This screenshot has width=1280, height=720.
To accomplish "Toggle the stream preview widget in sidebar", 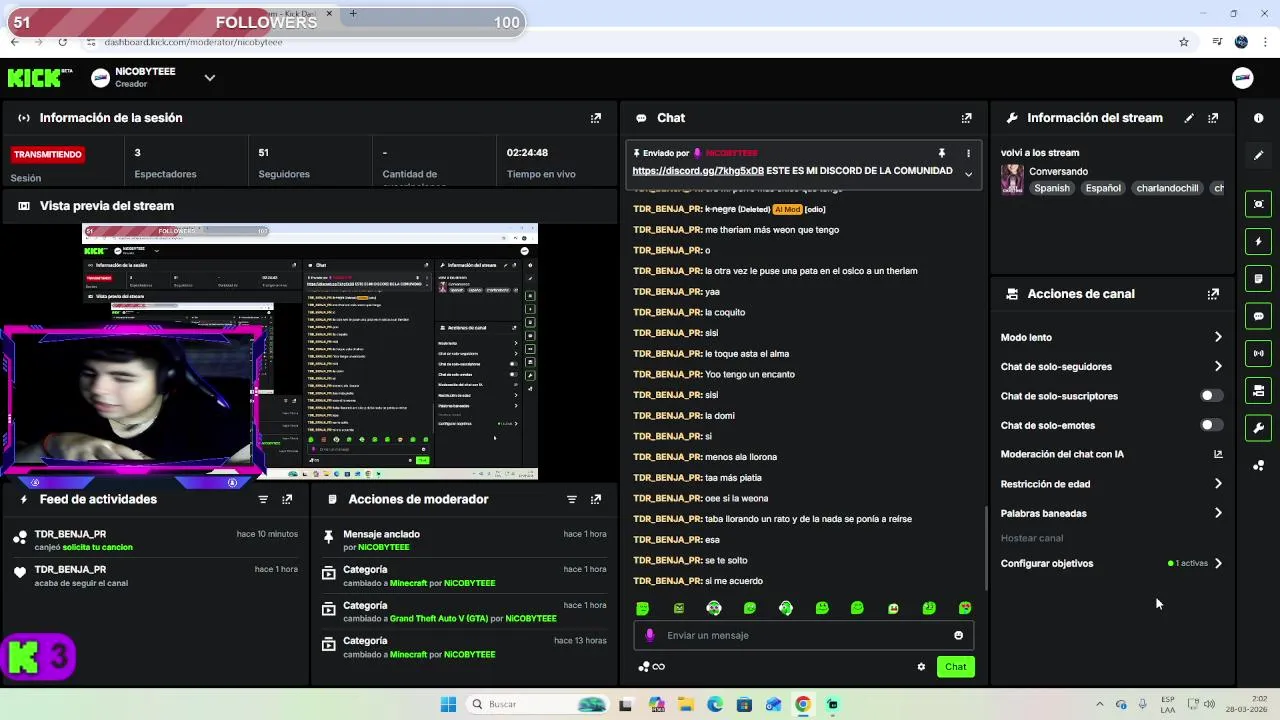I will 1258,204.
